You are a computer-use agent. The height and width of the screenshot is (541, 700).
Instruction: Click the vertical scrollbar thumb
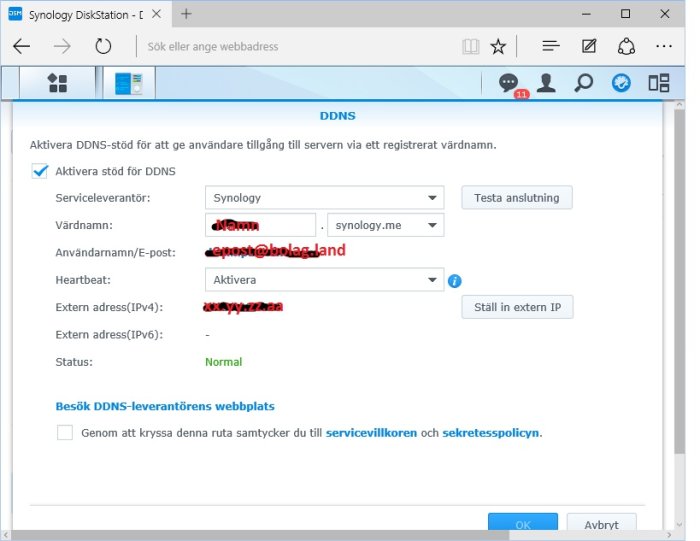679,281
